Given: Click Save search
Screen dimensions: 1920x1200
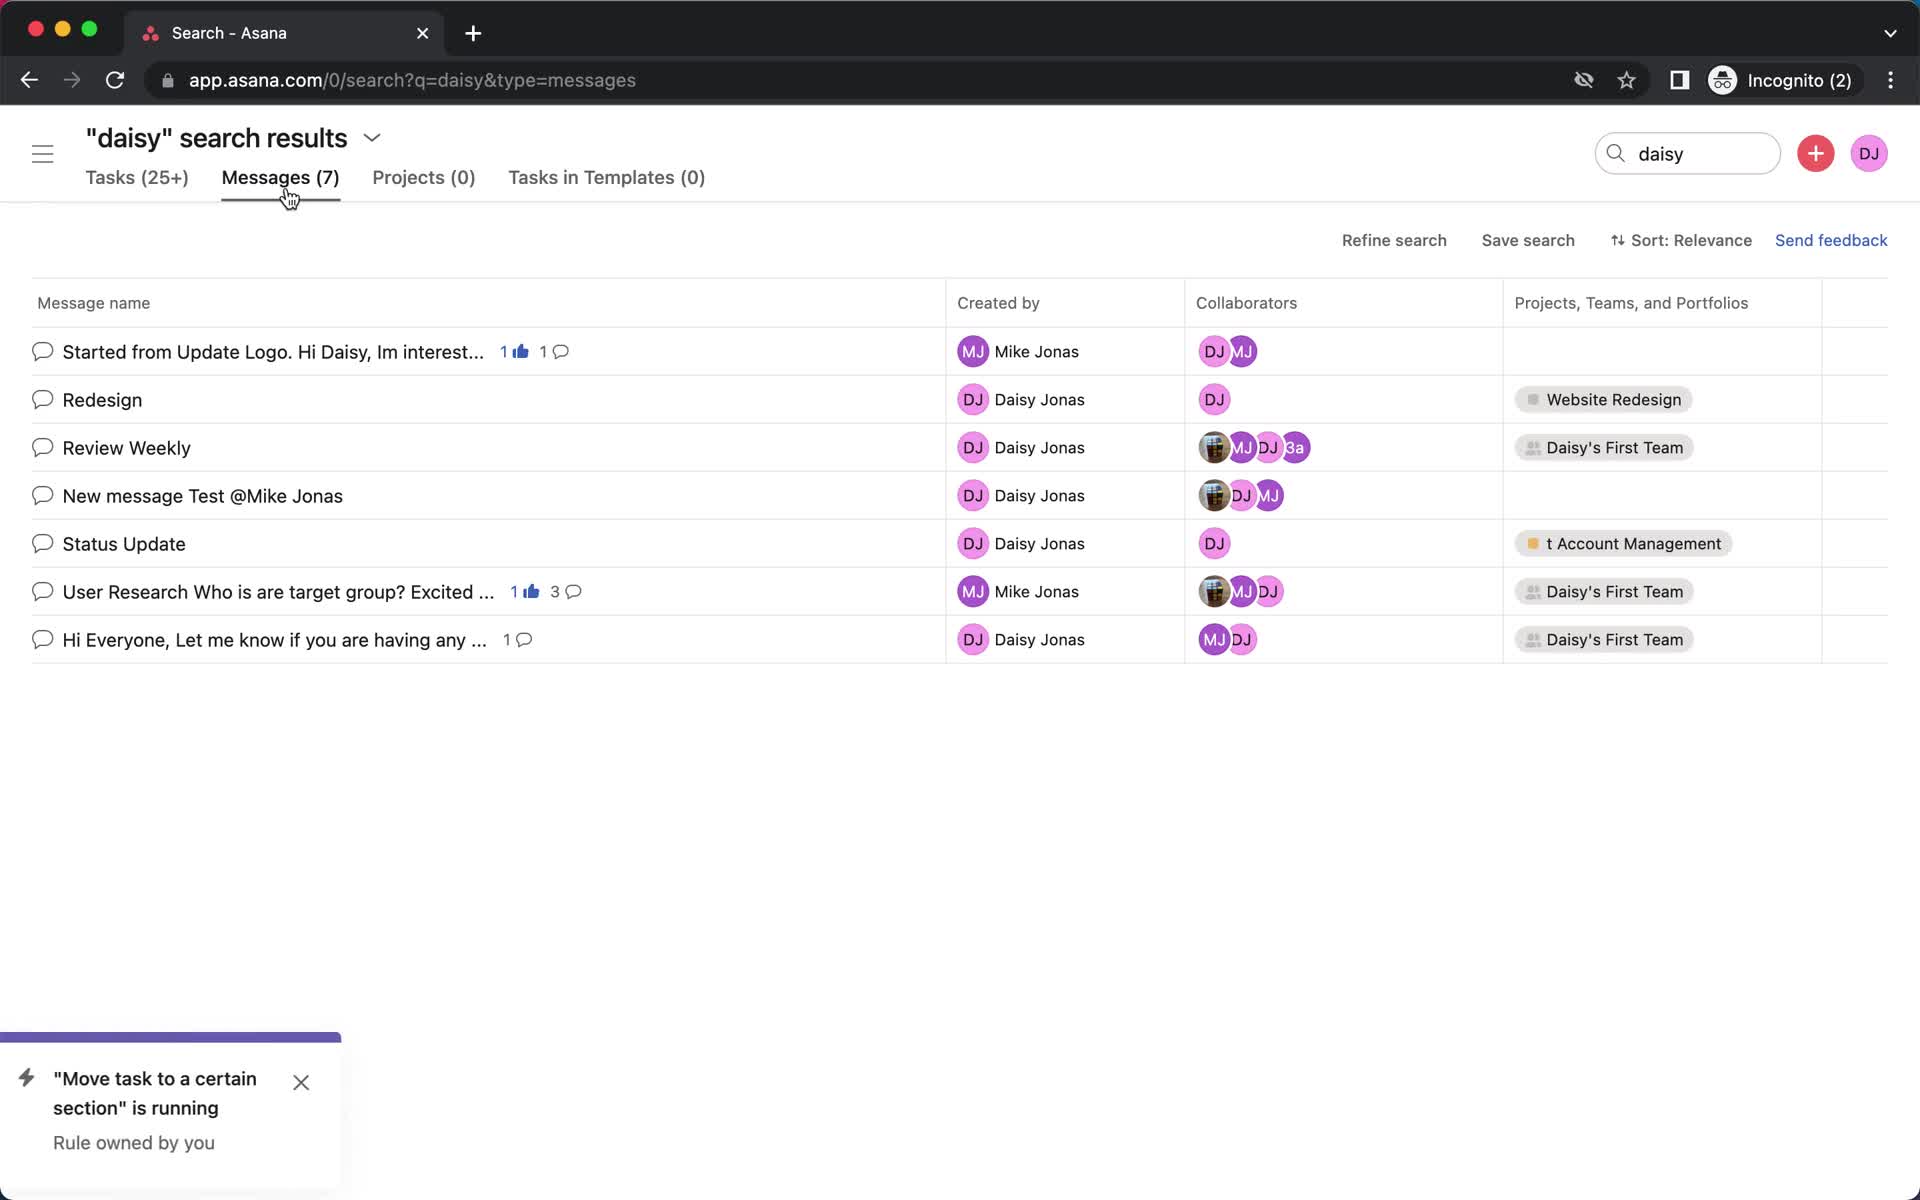Looking at the screenshot, I should [1528, 240].
